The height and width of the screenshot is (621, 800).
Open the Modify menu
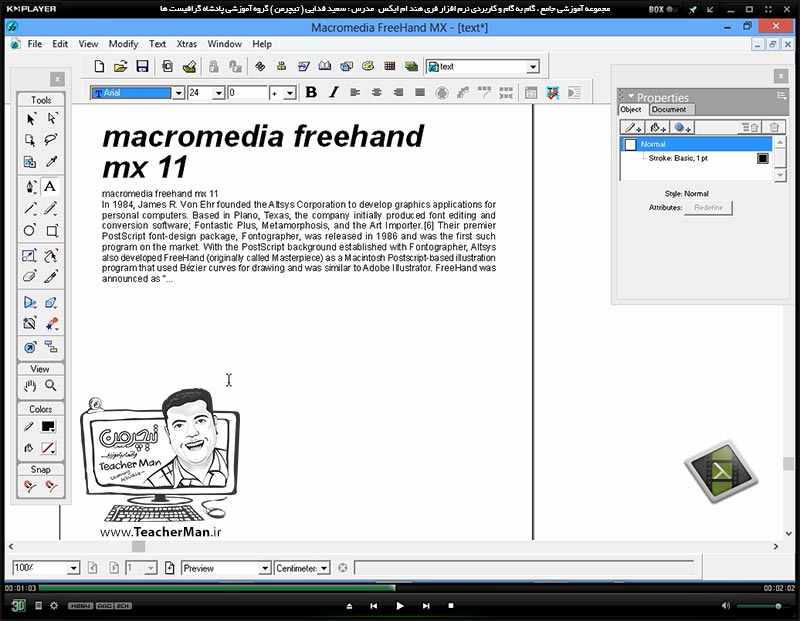(123, 44)
